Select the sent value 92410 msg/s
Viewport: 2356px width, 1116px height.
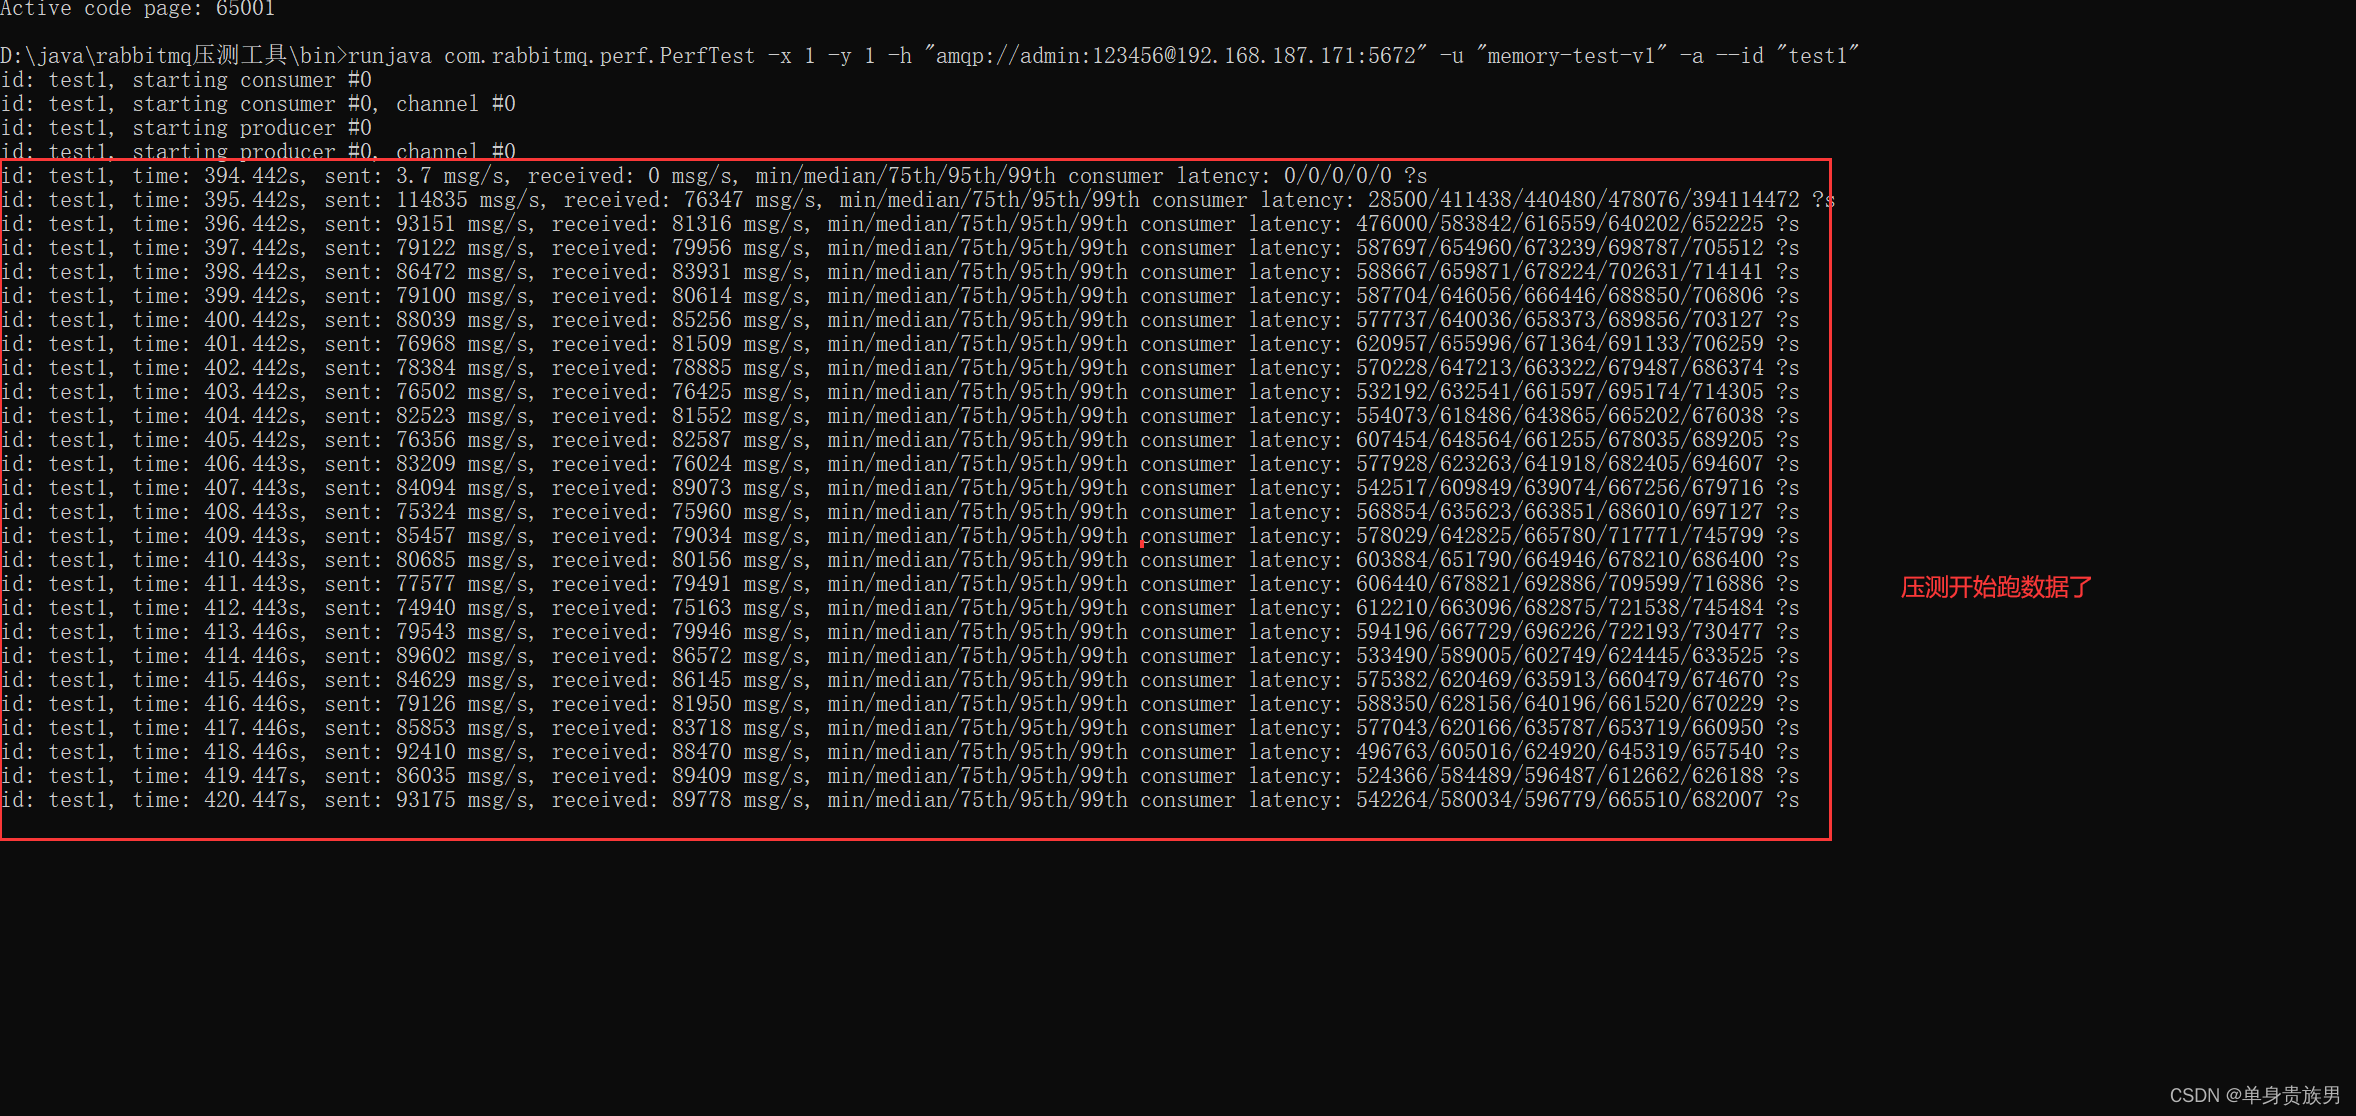(463, 752)
